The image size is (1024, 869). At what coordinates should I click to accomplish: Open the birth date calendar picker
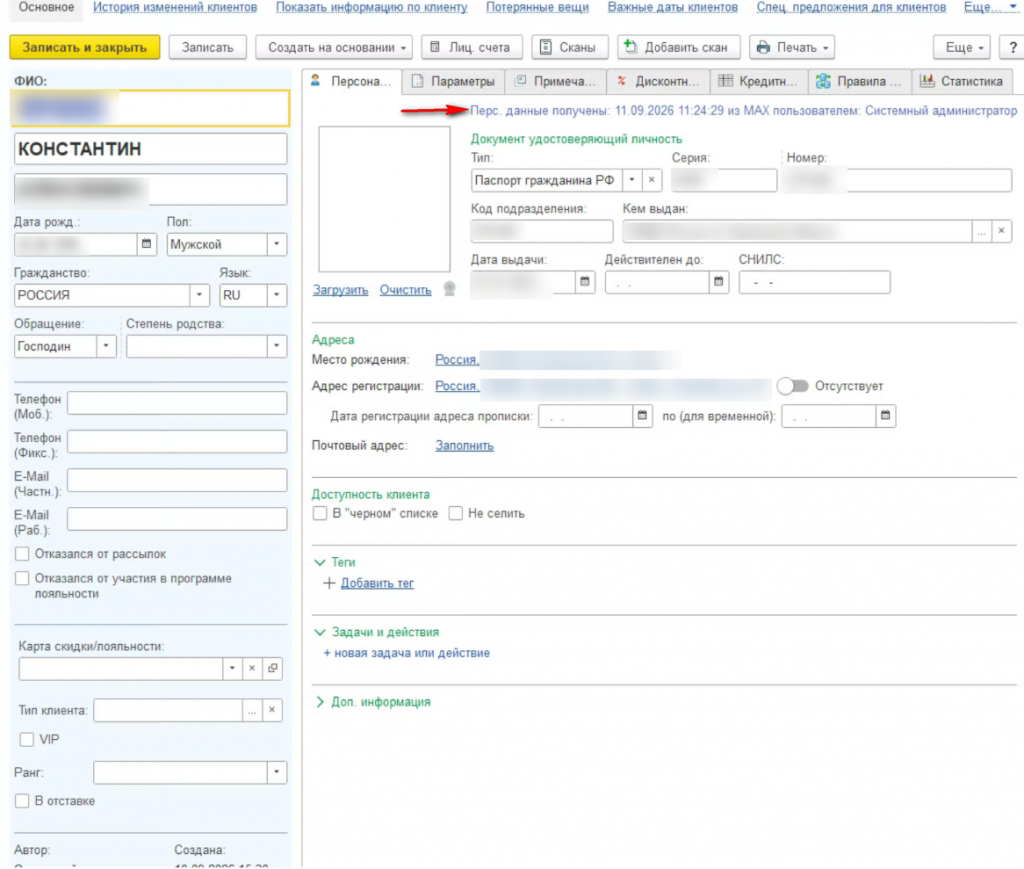146,244
